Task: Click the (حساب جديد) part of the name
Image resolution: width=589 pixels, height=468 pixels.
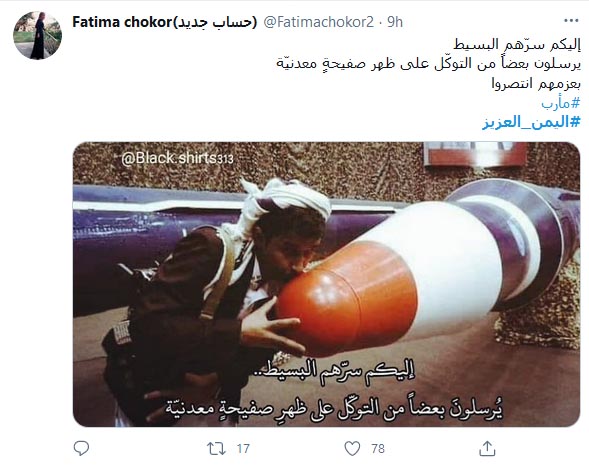Action: (214, 22)
